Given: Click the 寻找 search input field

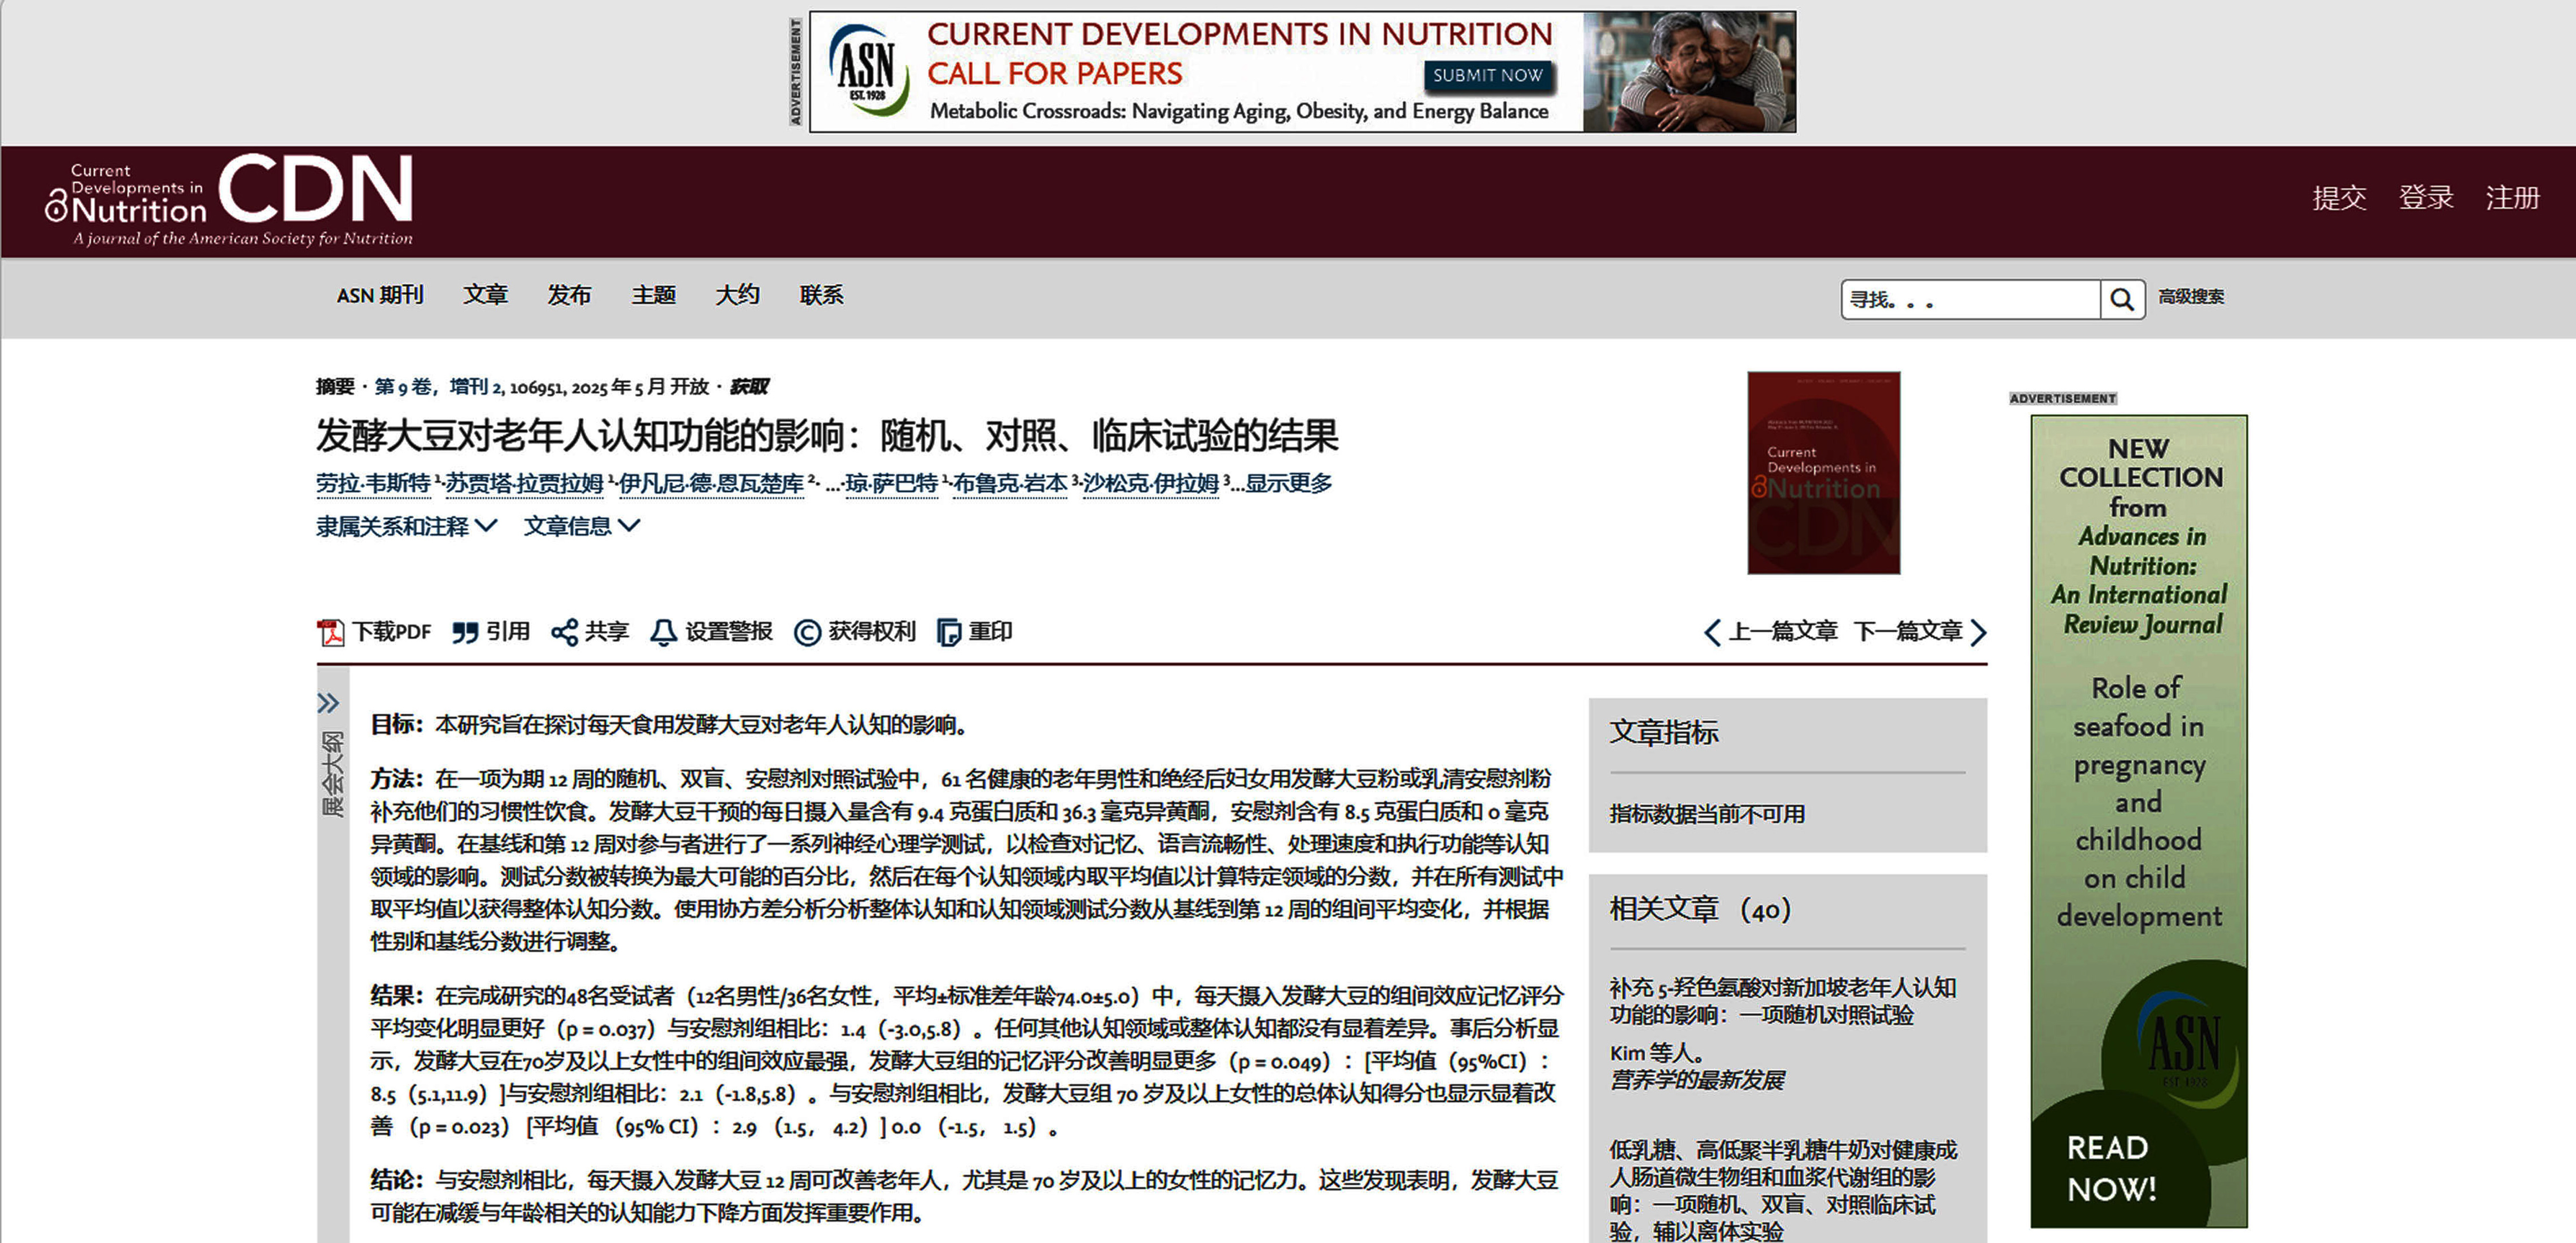Looking at the screenshot, I should point(1970,299).
